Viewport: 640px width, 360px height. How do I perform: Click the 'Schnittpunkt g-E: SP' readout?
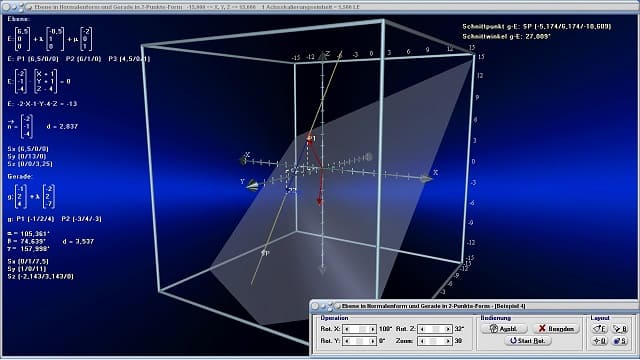click(x=536, y=26)
